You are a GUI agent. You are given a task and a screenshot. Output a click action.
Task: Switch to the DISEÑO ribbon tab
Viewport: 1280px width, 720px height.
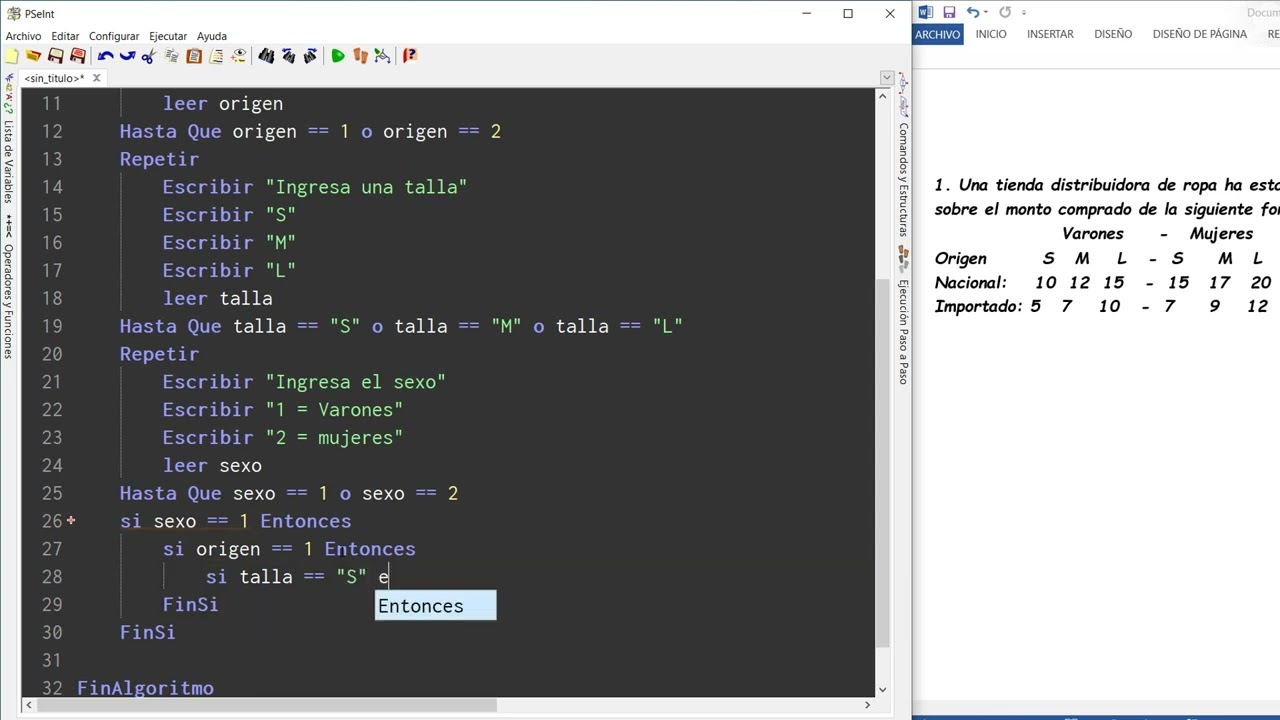[1113, 34]
